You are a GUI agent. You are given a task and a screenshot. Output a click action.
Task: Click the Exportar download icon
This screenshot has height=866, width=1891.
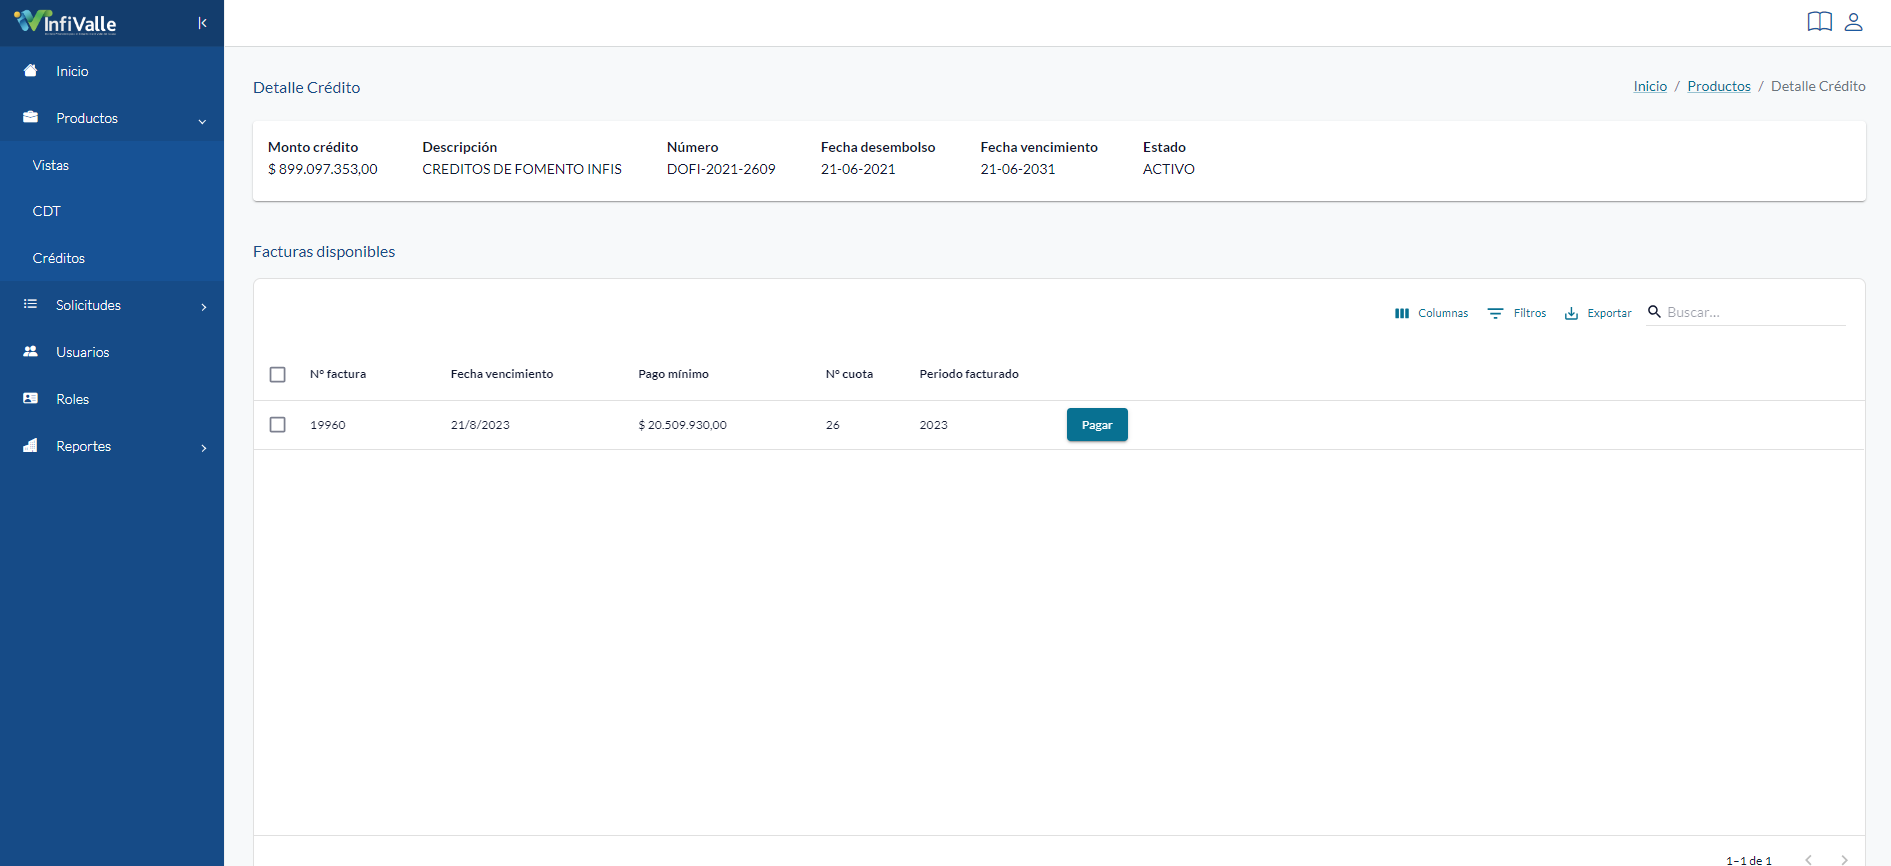tap(1571, 313)
